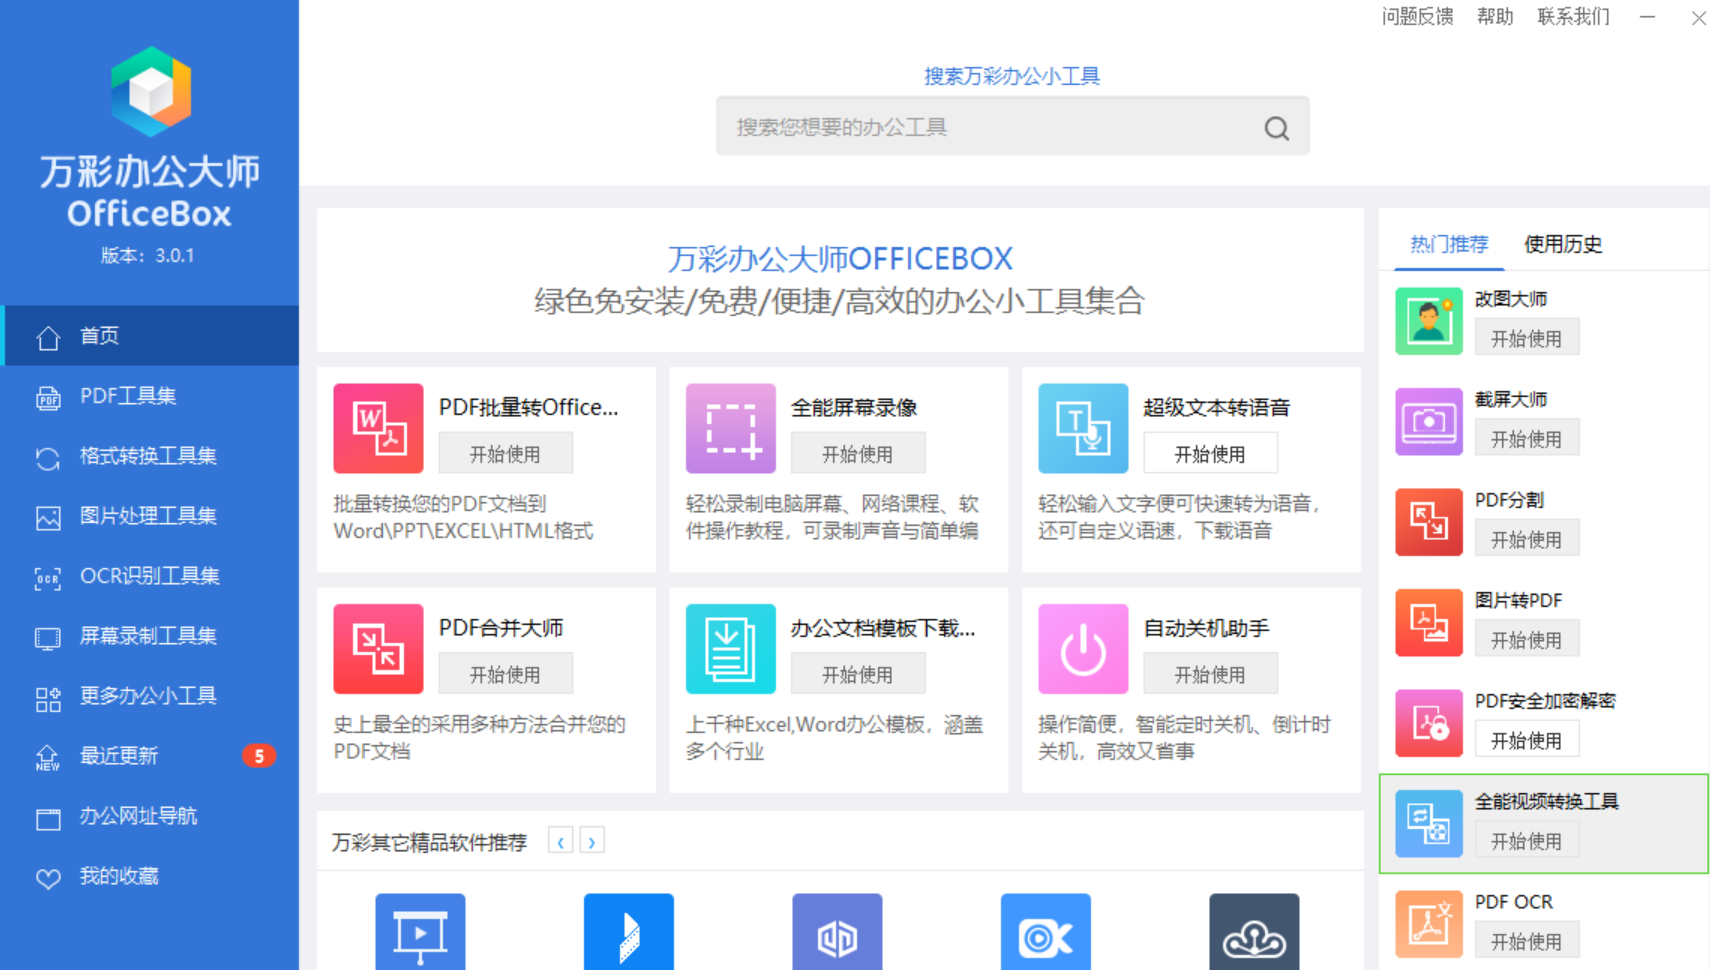The height and width of the screenshot is (970, 1710).
Task: Click the 改图大师 icon
Action: (1429, 321)
